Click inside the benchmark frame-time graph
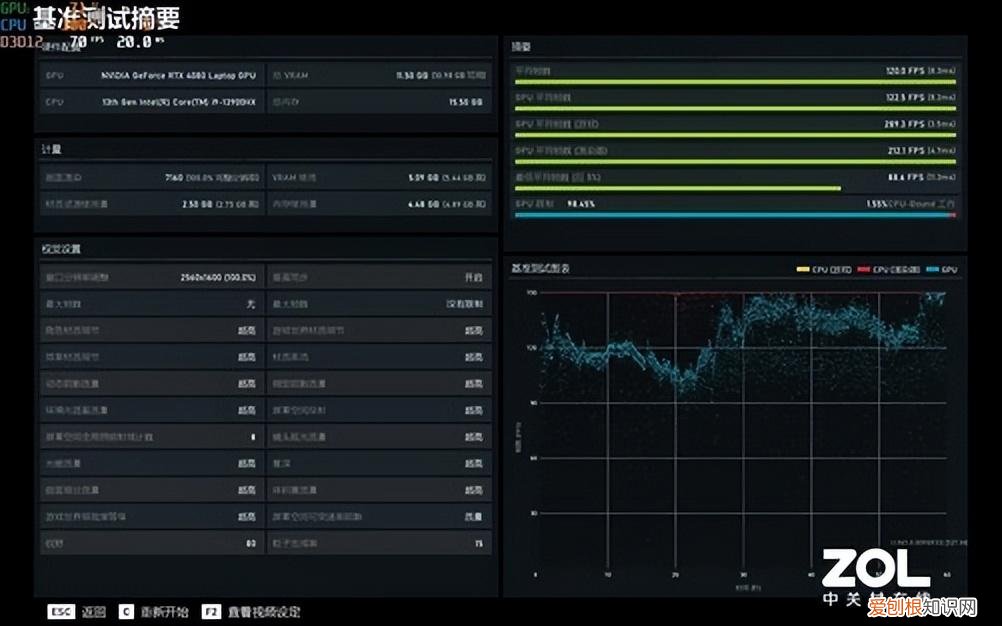Image resolution: width=1002 pixels, height=626 pixels. coord(740,430)
